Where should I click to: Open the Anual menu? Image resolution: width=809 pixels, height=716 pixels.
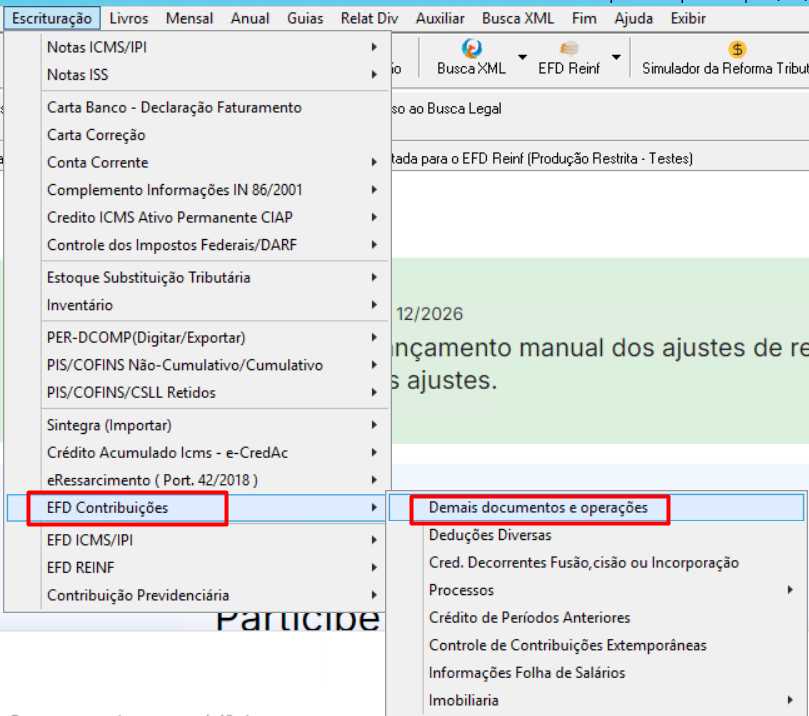point(250,19)
